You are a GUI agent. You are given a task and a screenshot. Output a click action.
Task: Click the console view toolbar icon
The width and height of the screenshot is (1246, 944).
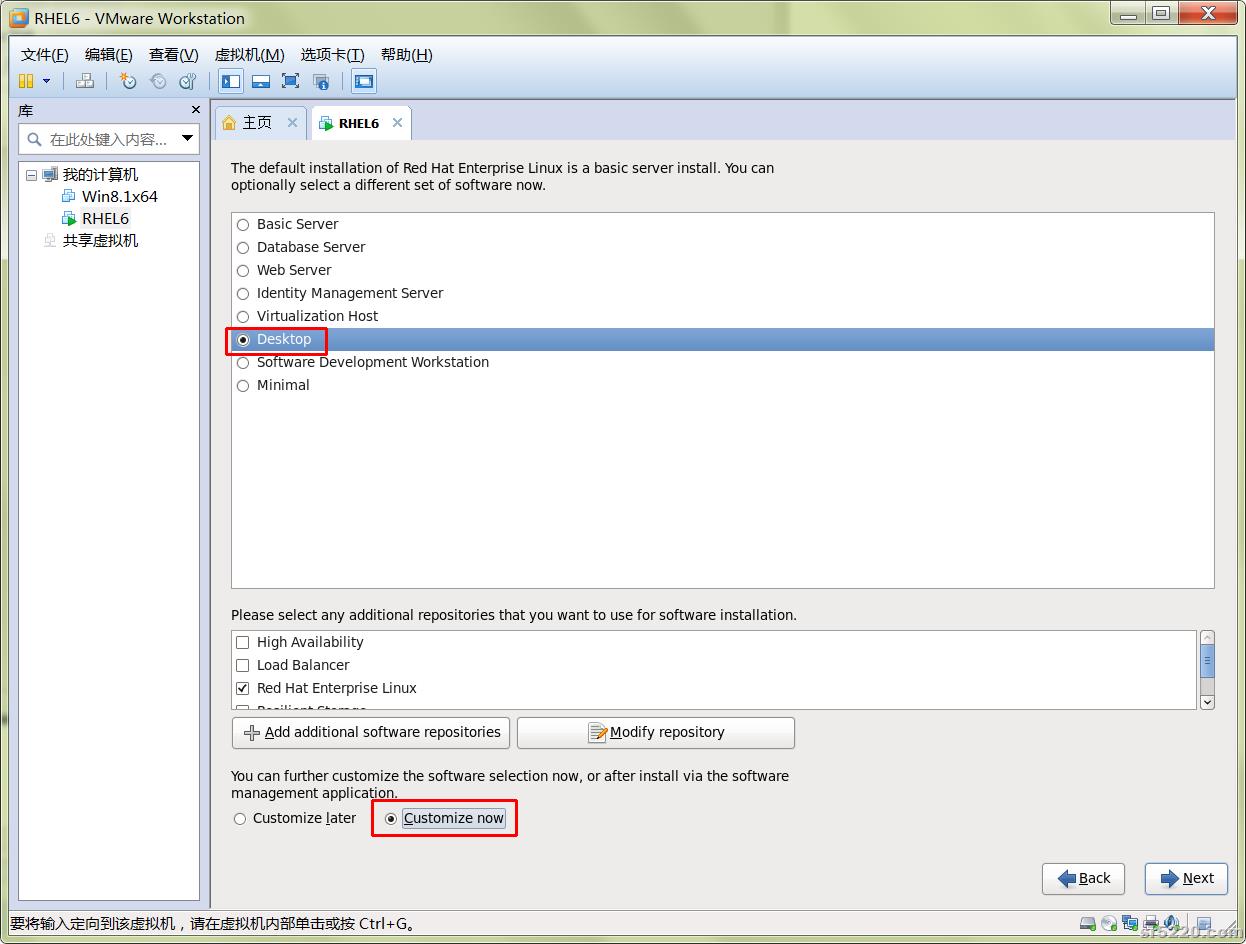tap(364, 81)
